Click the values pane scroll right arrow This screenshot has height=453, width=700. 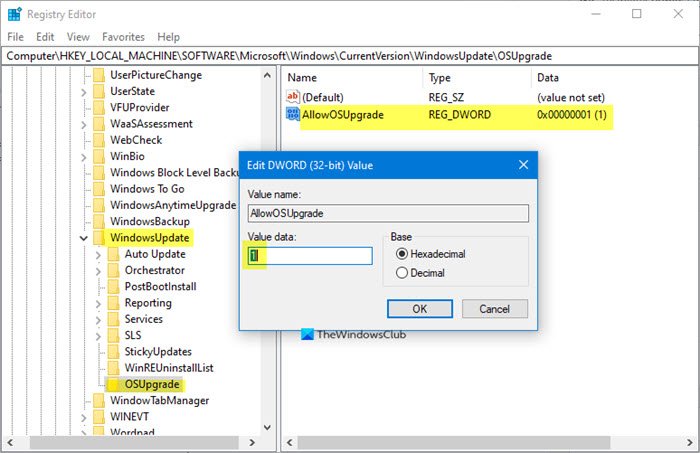point(690,442)
